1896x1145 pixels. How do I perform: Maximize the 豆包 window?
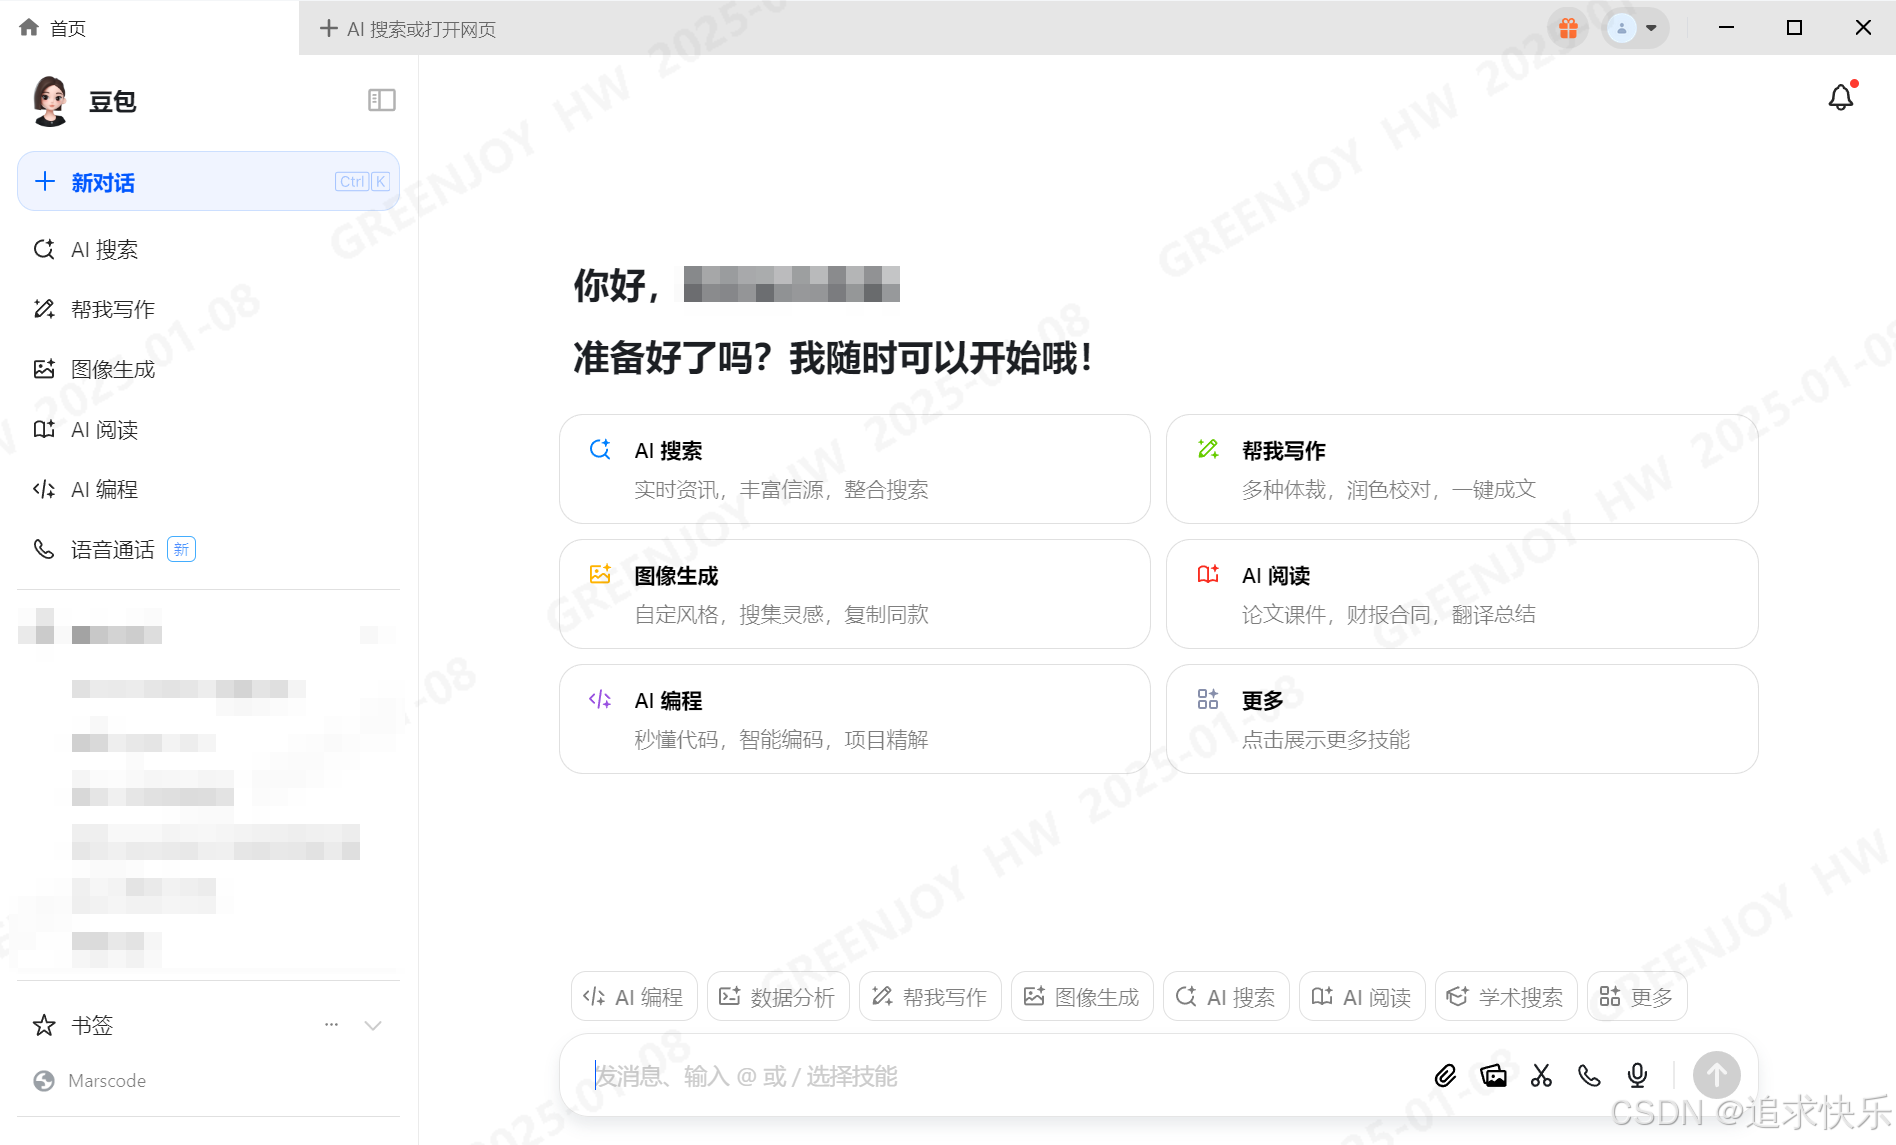[x=1794, y=28]
